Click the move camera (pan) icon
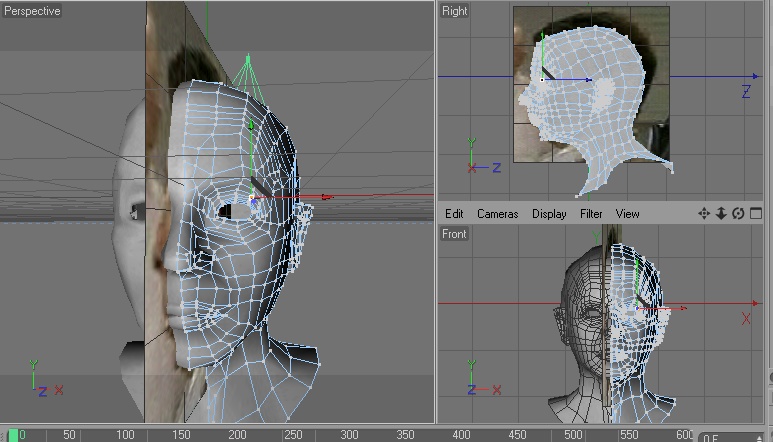 tap(704, 213)
